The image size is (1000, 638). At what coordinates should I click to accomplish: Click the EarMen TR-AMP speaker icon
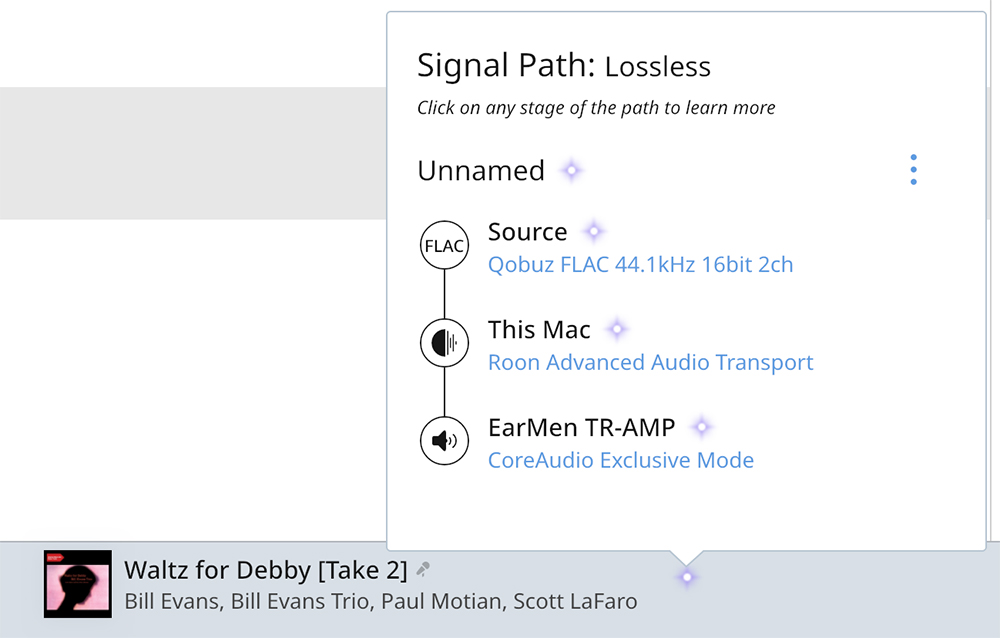click(444, 441)
